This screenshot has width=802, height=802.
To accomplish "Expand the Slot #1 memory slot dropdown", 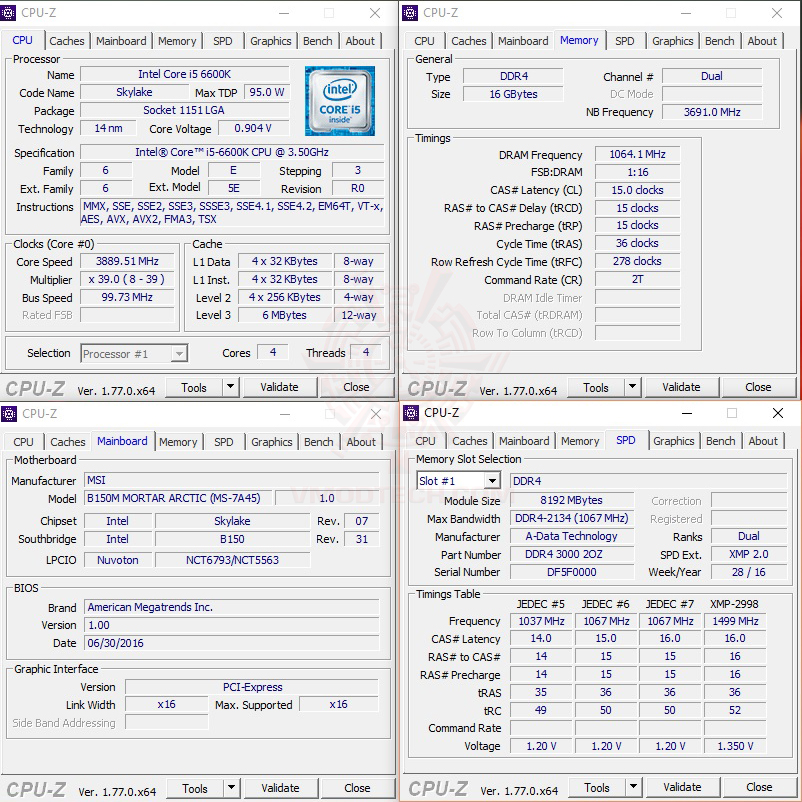I will [492, 481].
